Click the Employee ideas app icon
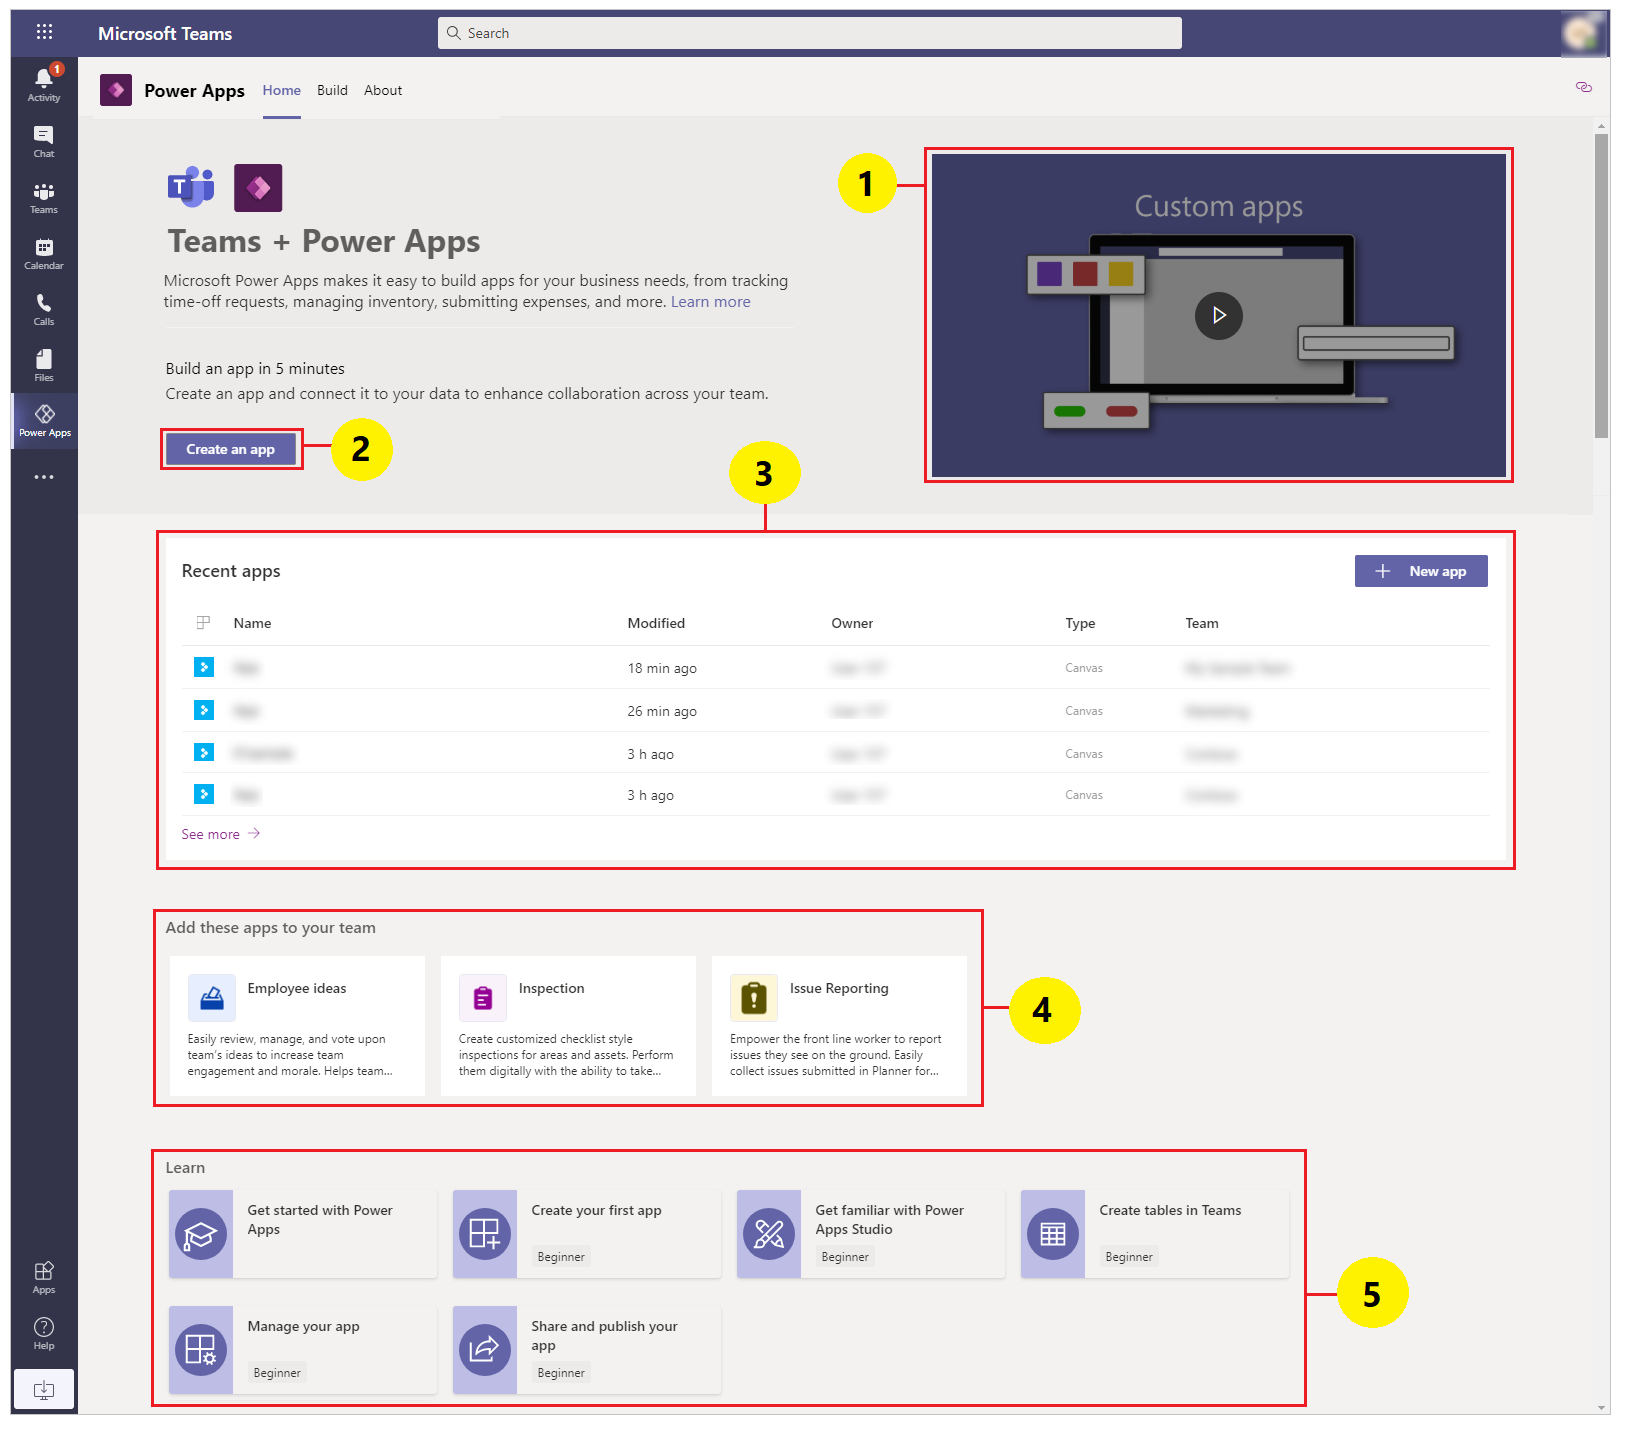This screenshot has height=1432, width=1627. coord(212,997)
